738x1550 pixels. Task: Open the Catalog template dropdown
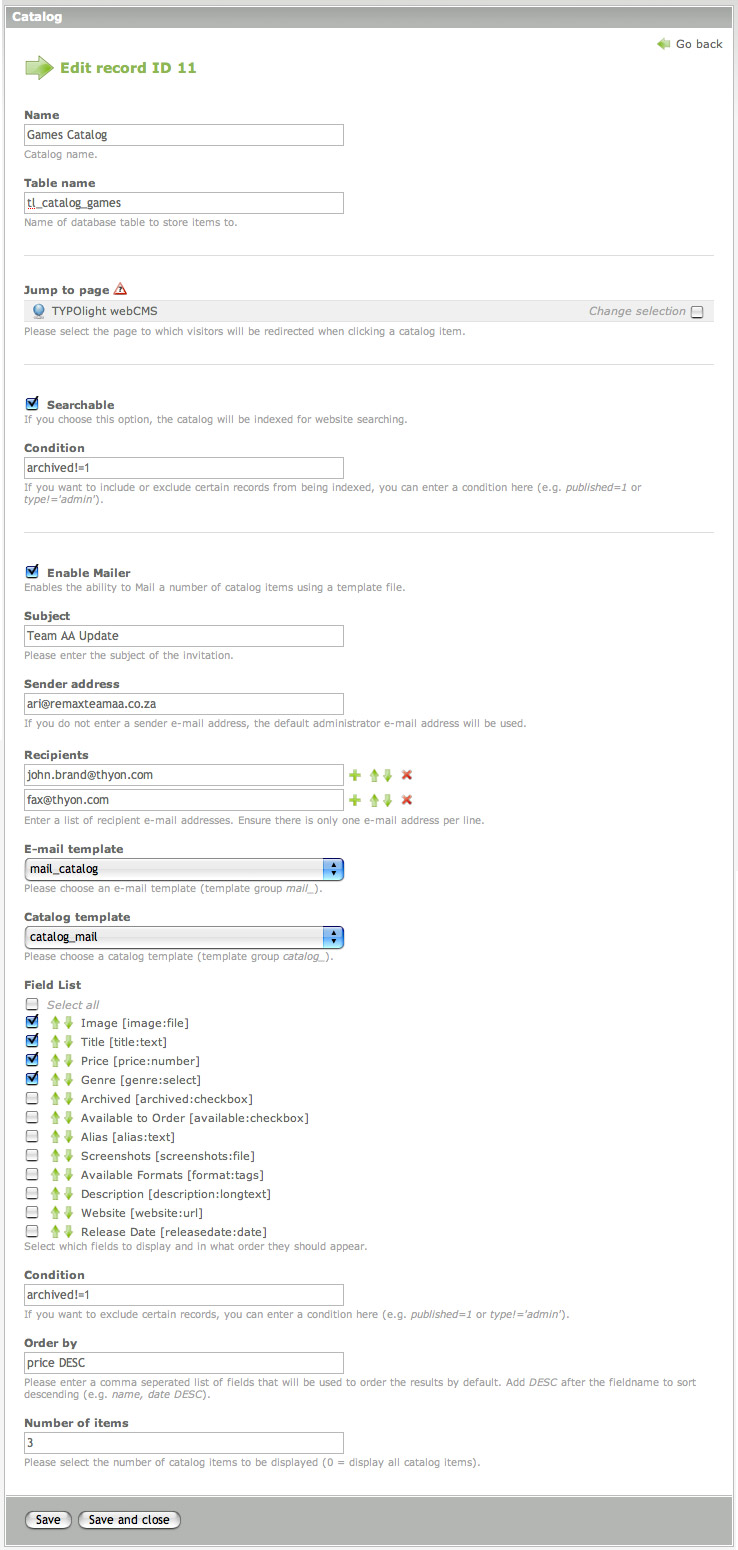pos(184,937)
